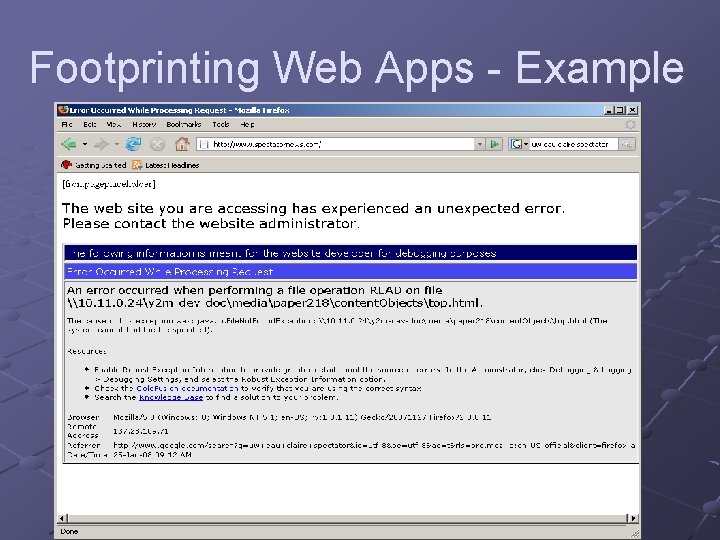
Task: Click the green Back arrow in Firefox
Action: click(x=69, y=144)
